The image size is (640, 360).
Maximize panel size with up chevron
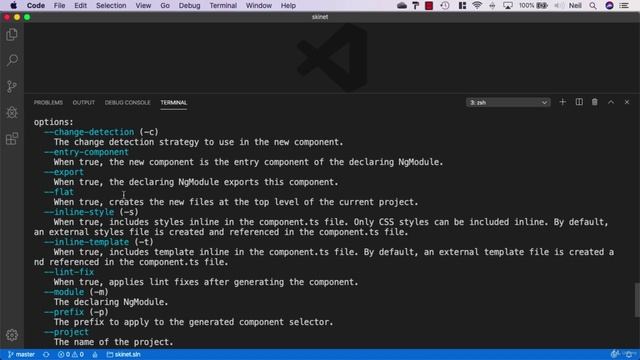pyautogui.click(x=611, y=102)
